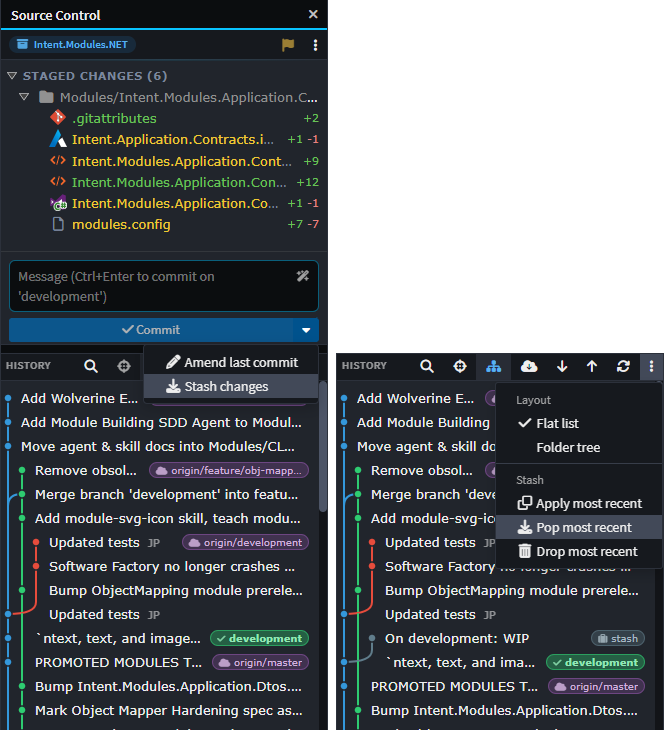Viewport: 664px width, 730px height.
Task: Open the Intent.Modules.NET repository selector
Action: click(72, 44)
